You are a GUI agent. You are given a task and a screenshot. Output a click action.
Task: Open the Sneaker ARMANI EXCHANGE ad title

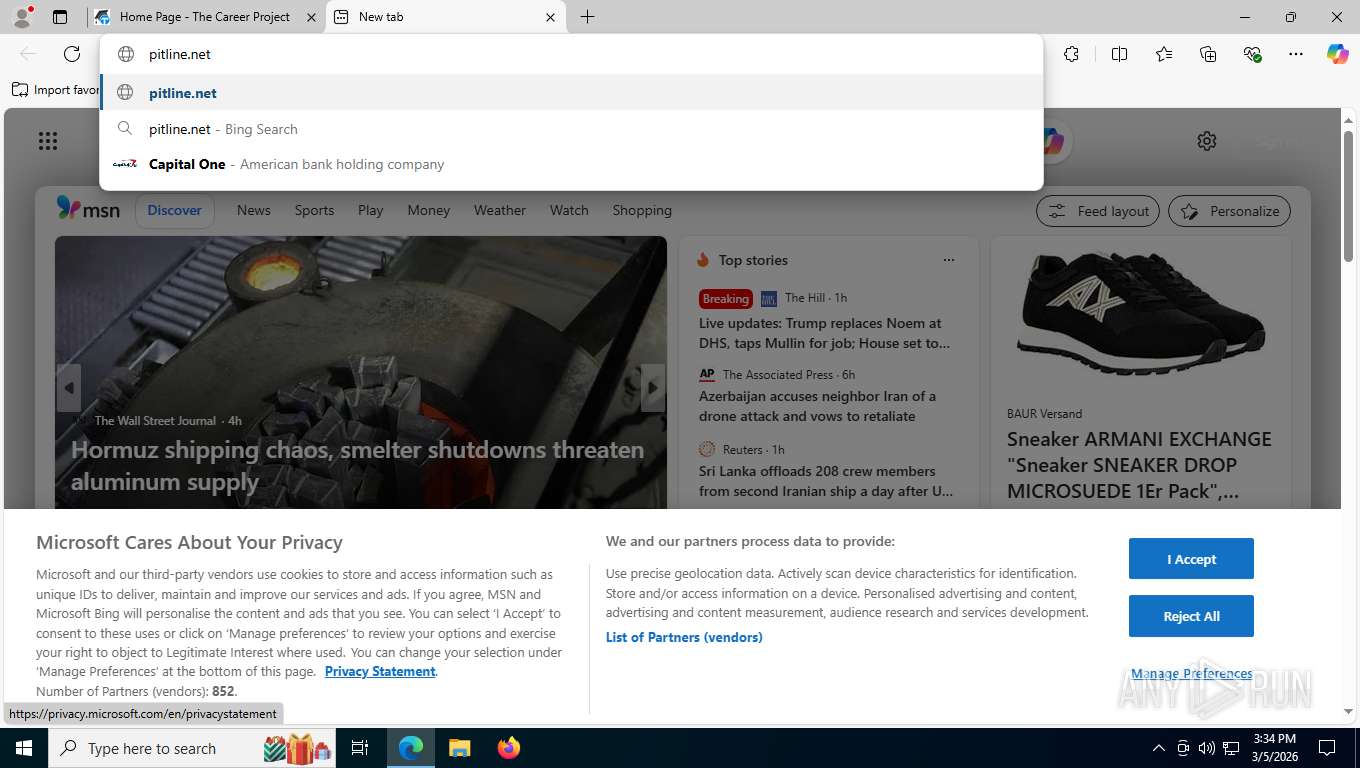[1139, 465]
